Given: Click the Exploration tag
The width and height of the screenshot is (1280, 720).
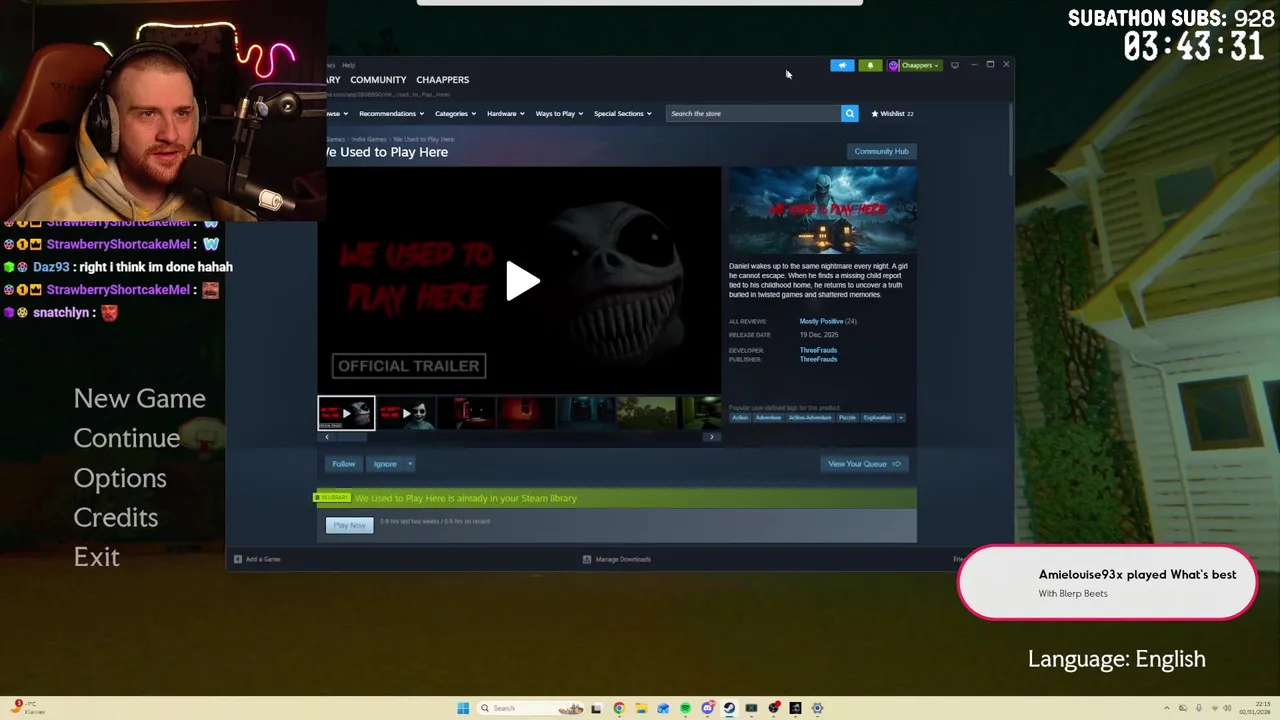Looking at the screenshot, I should click(x=877, y=417).
